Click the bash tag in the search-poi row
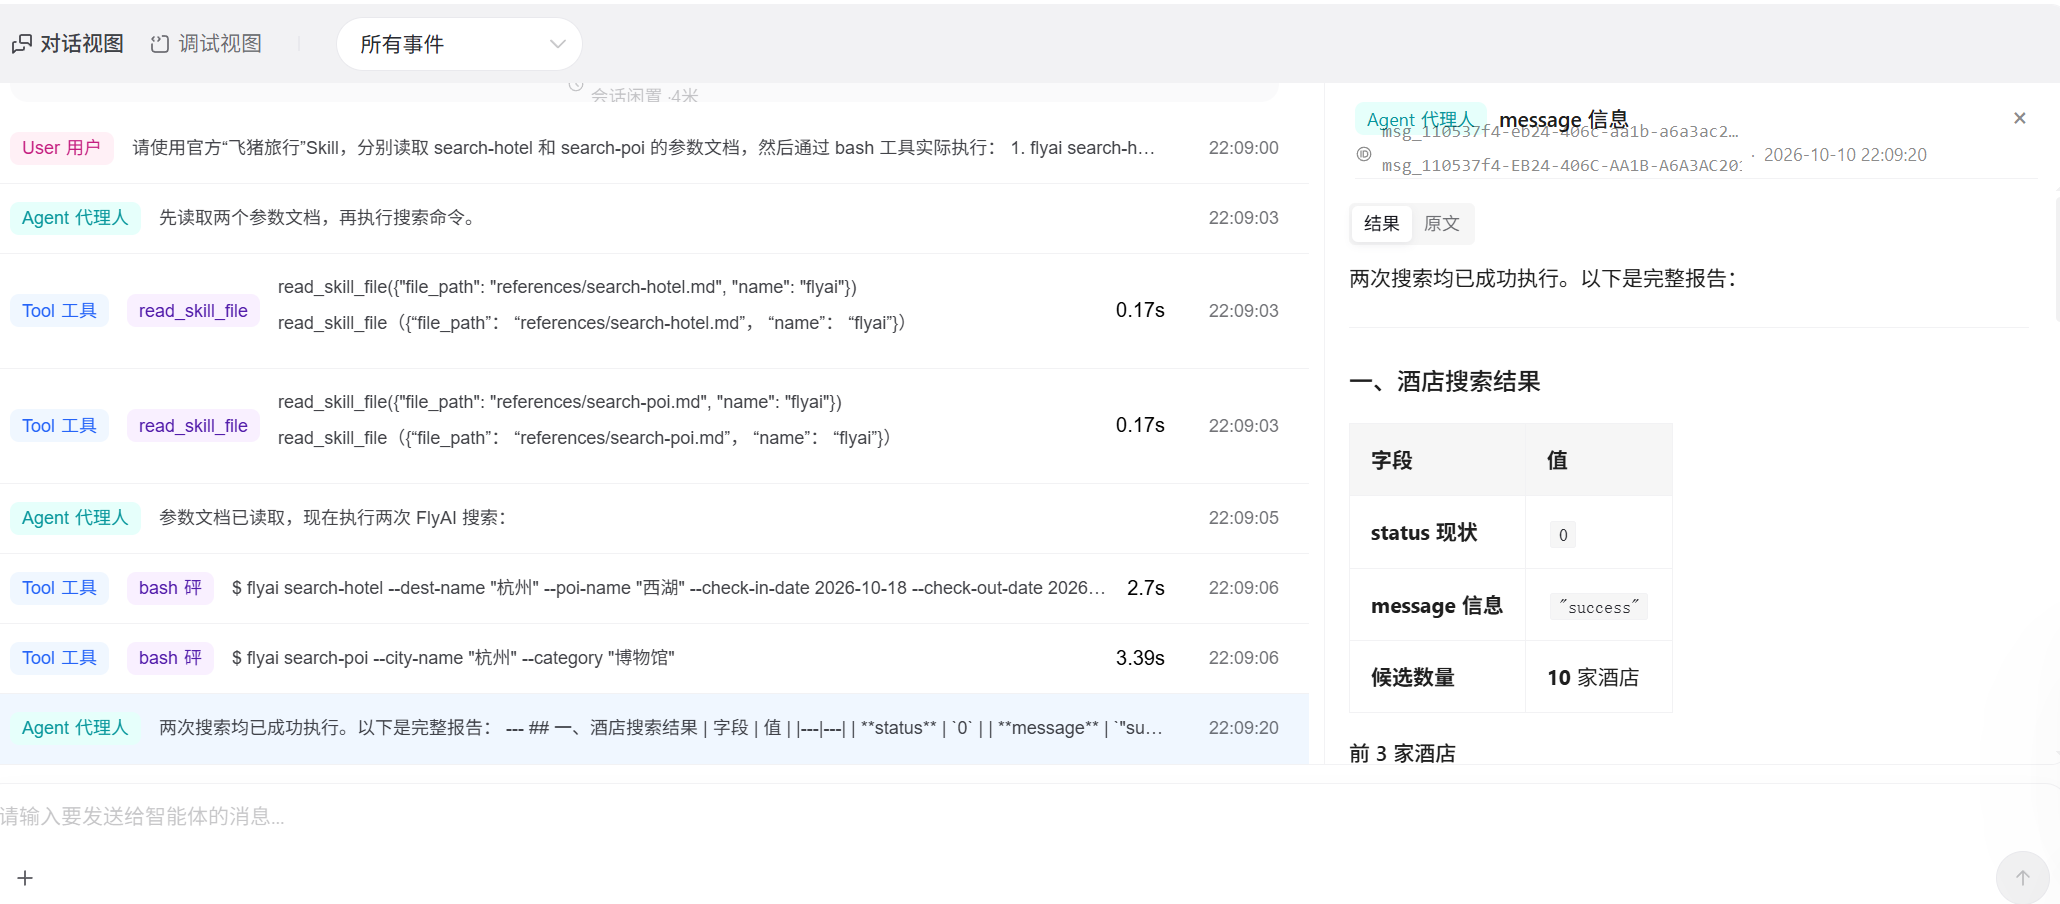Screen dimensions: 2060x904 tap(170, 658)
